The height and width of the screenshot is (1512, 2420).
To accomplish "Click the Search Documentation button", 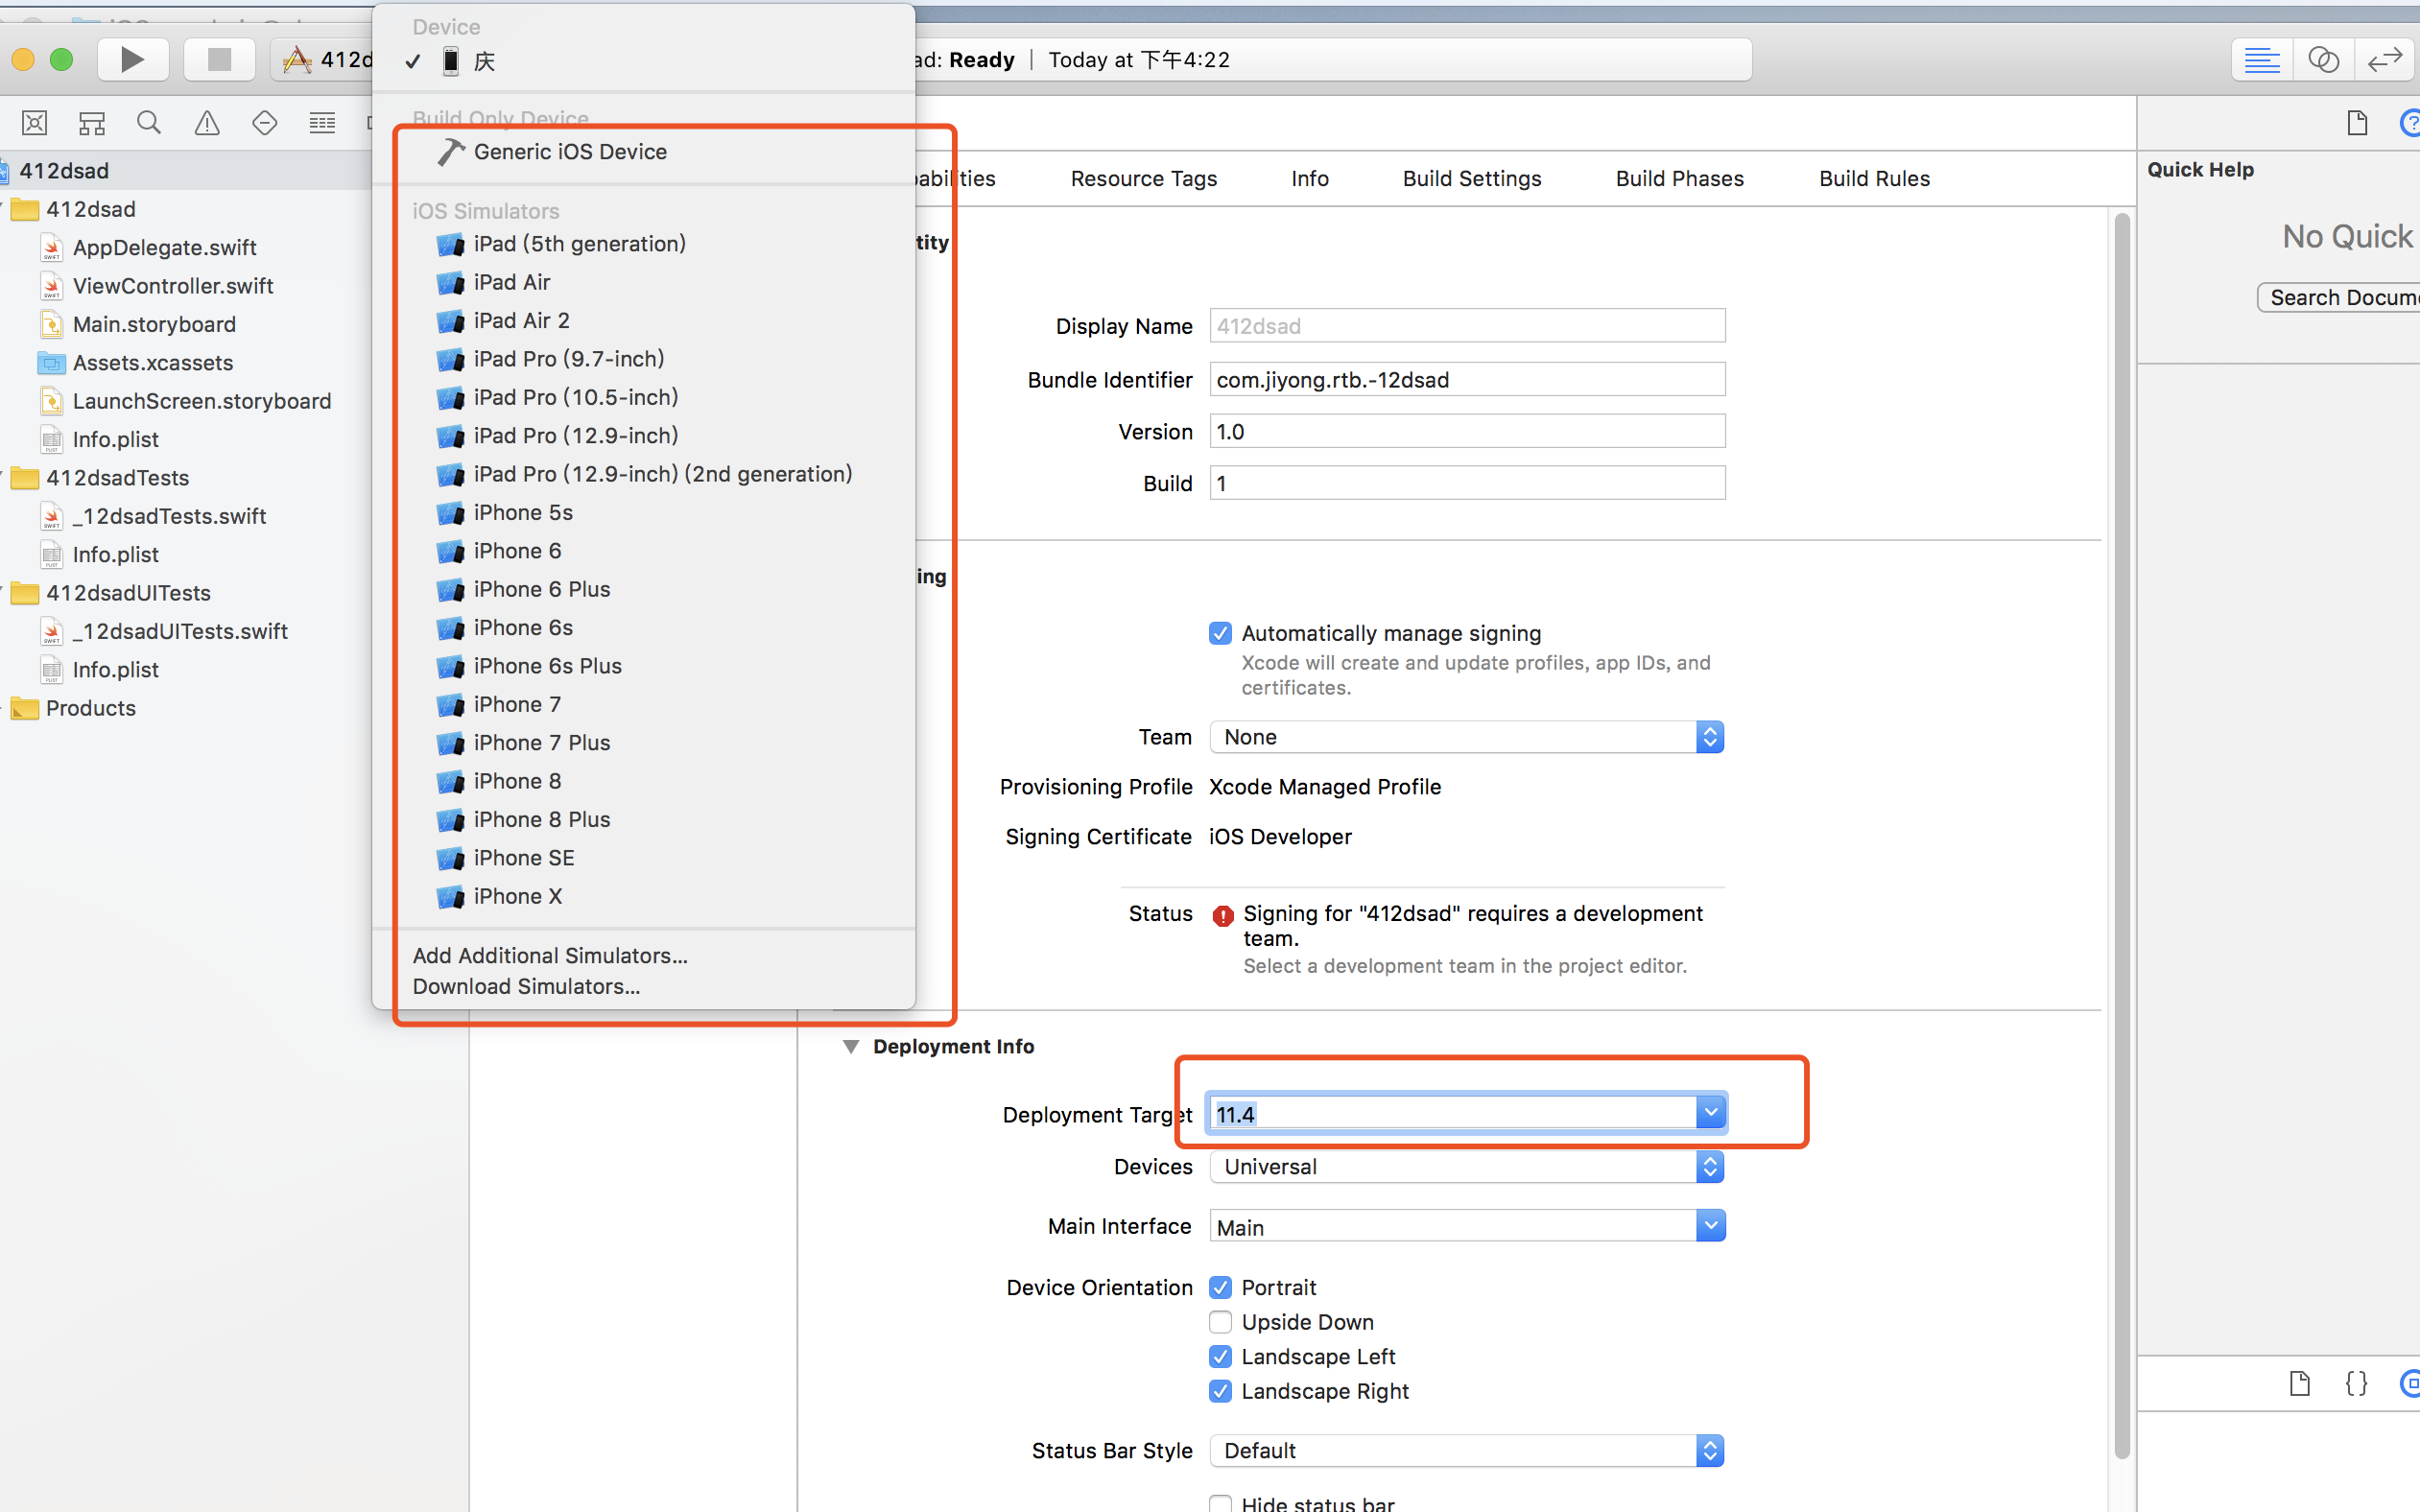I will coord(2338,297).
